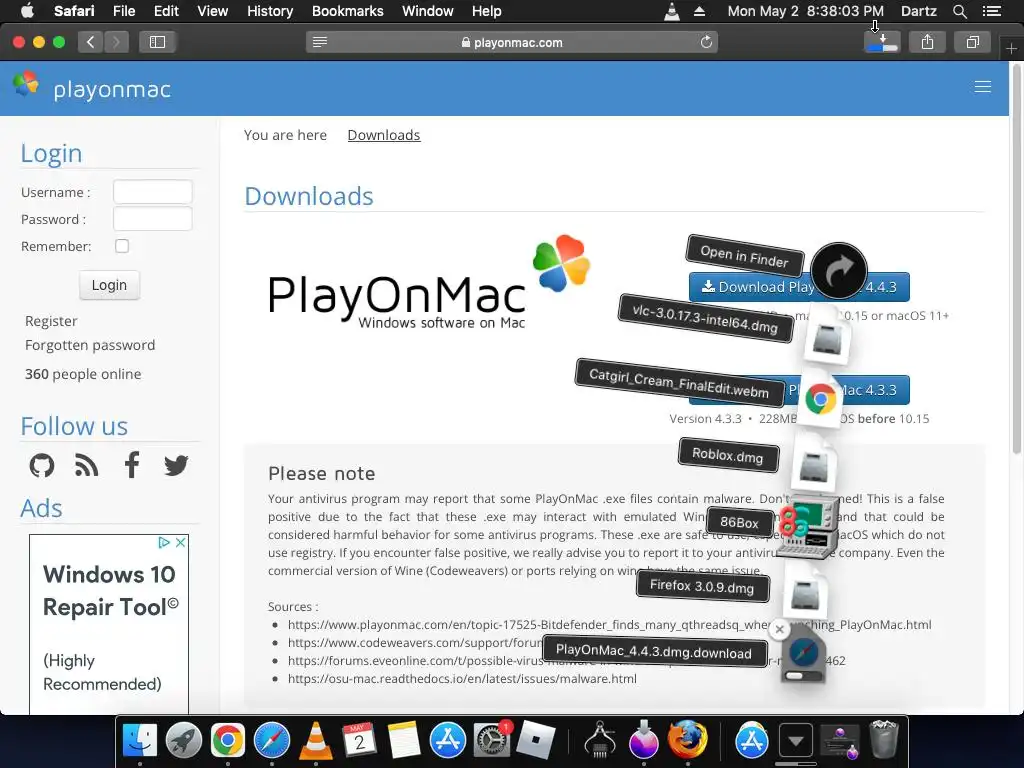
Task: Open Catgirl_Cream_FinalEdit.webm Chrome file icon
Action: [x=820, y=398]
